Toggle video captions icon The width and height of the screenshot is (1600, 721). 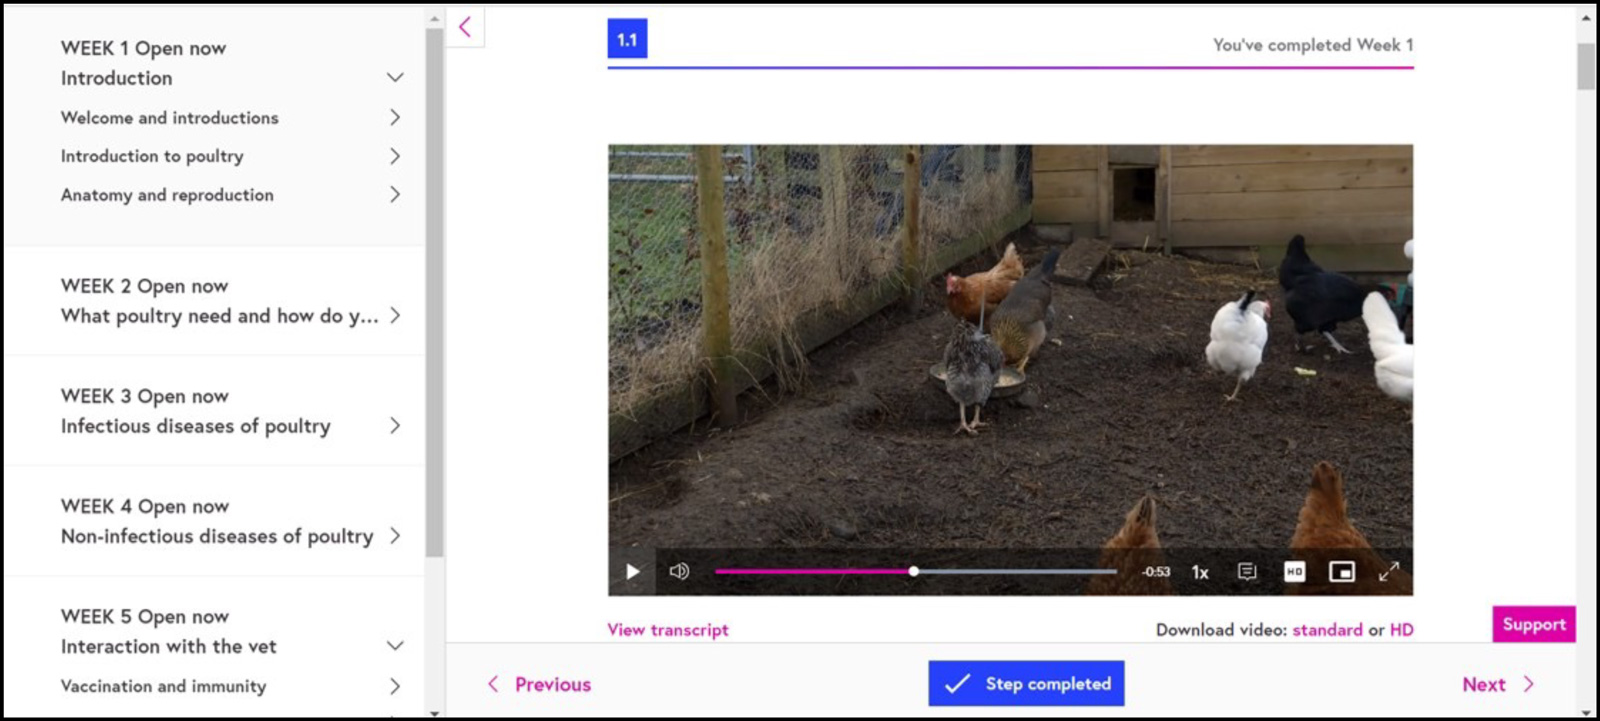click(1247, 572)
